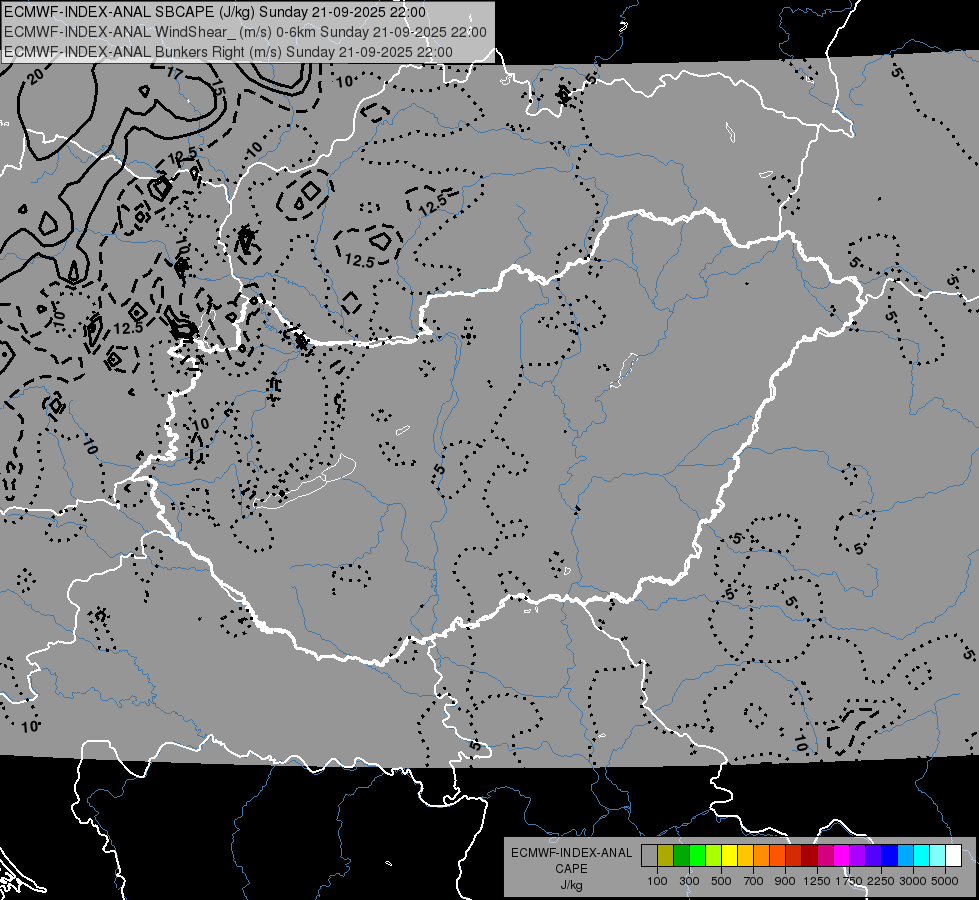Select the cyan legend swatch

click(x=922, y=855)
